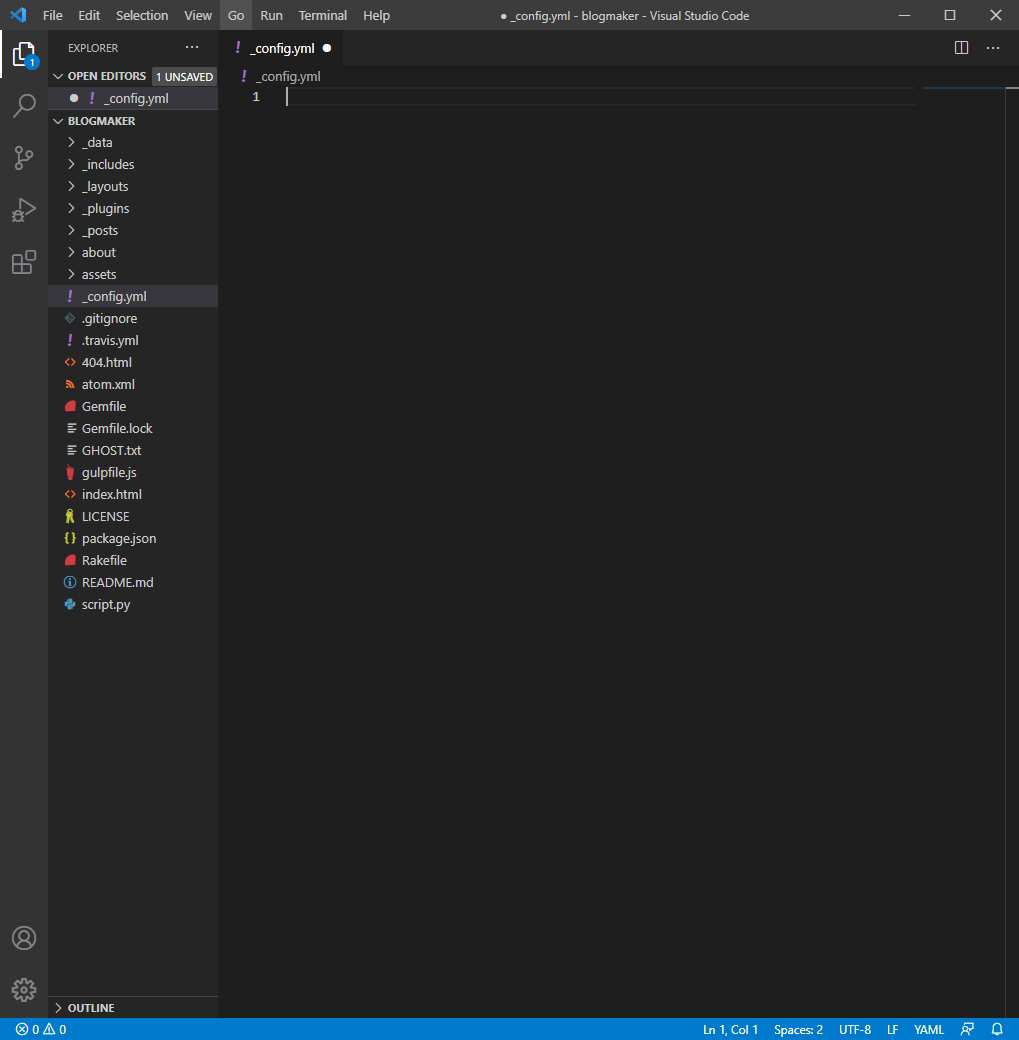Open the Accounts icon

(x=24, y=938)
